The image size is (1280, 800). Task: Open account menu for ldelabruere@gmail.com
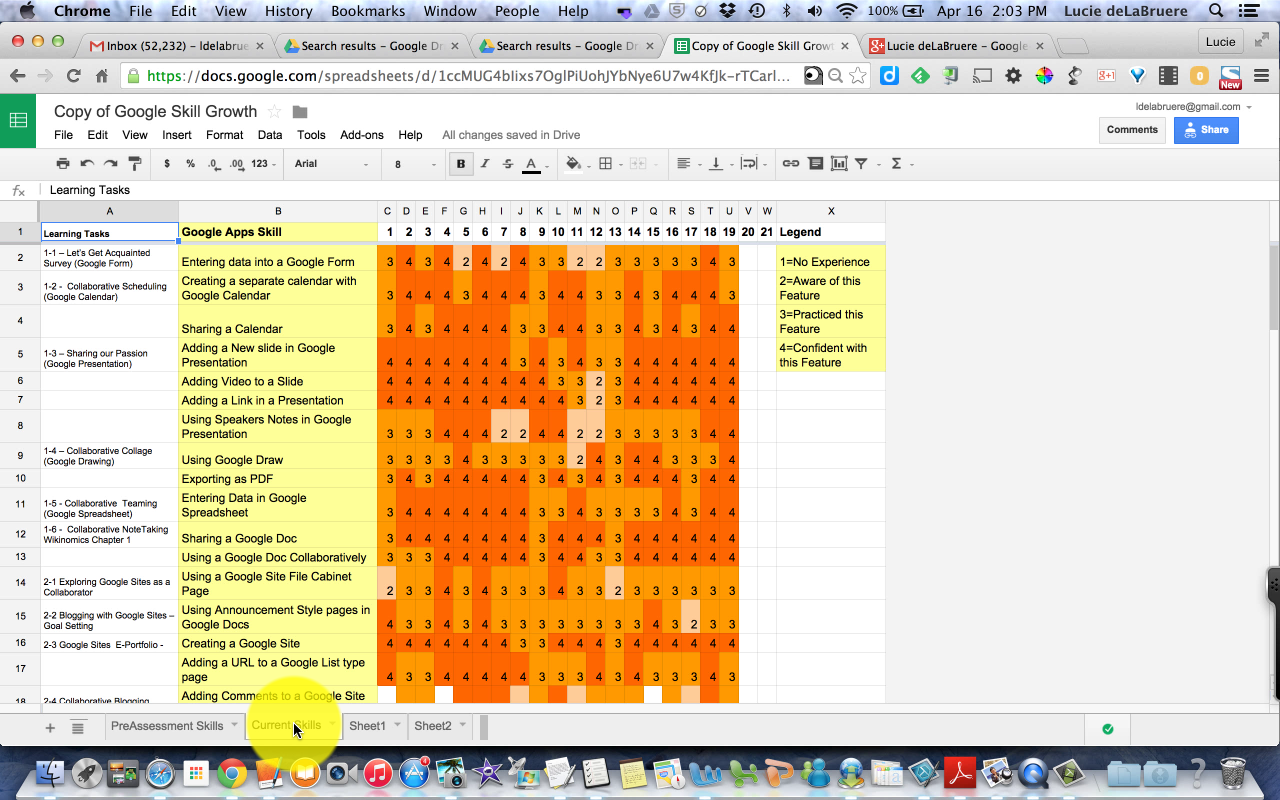[1194, 107]
